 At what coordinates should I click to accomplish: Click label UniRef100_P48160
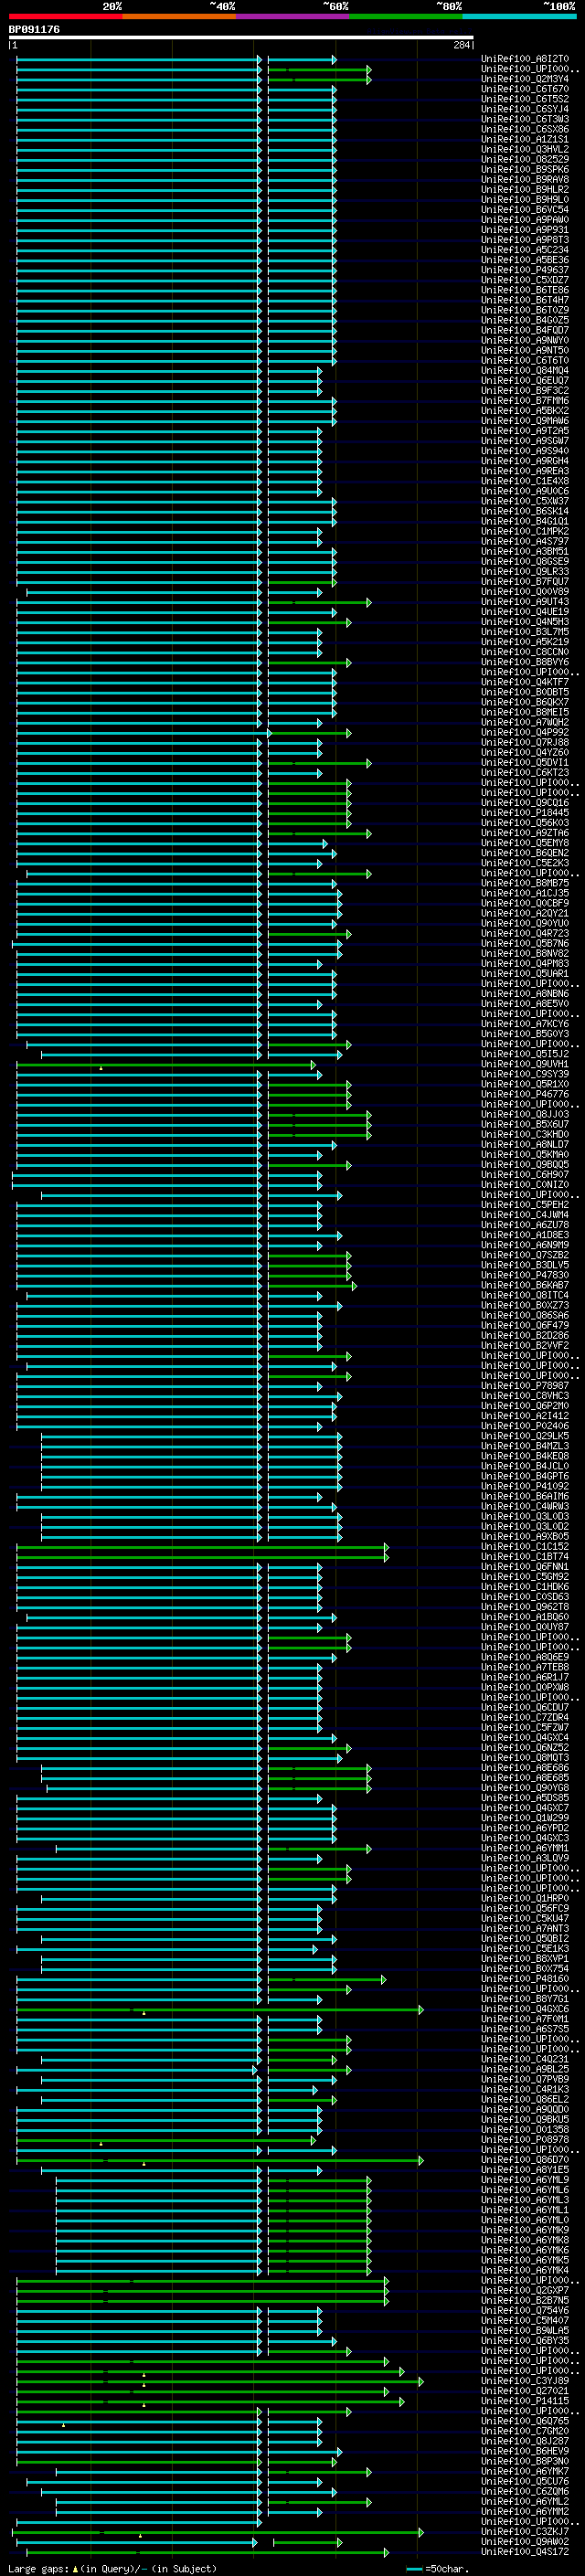[x=525, y=1979]
